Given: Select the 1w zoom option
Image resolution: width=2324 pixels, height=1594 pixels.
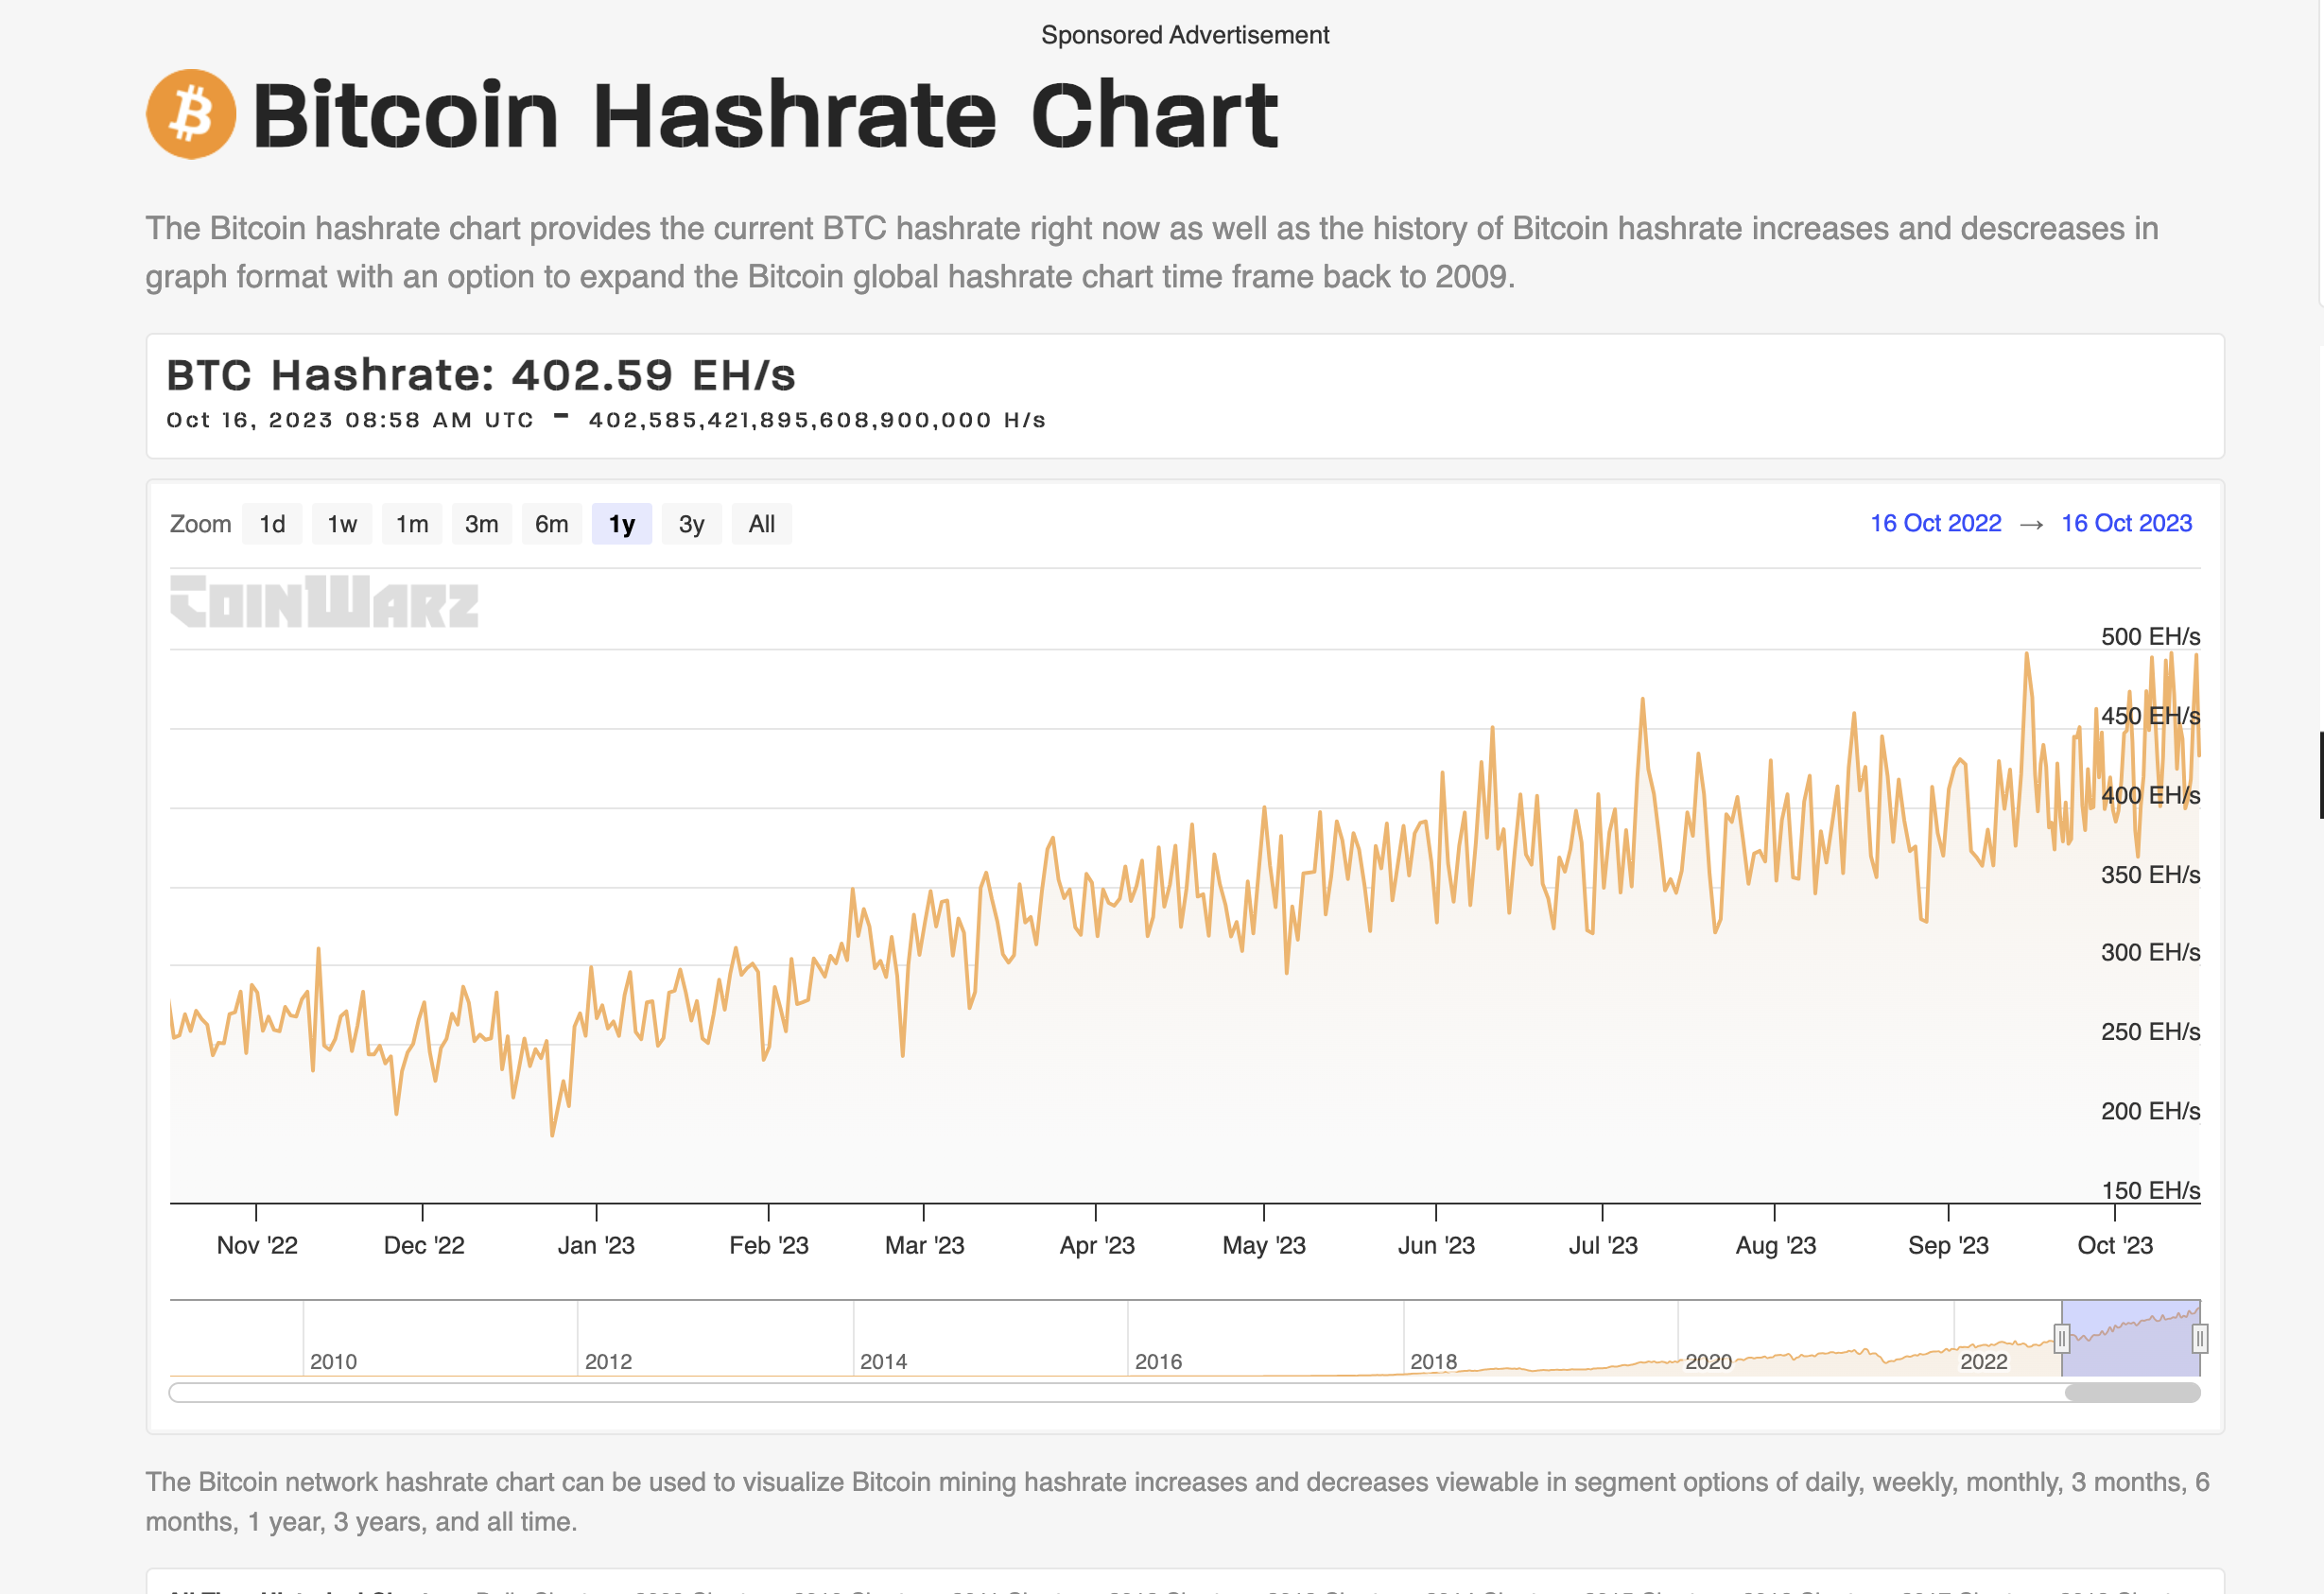Looking at the screenshot, I should click(x=341, y=523).
